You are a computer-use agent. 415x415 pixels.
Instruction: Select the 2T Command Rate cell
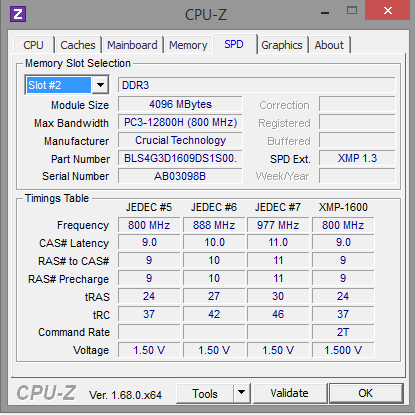[x=343, y=332]
